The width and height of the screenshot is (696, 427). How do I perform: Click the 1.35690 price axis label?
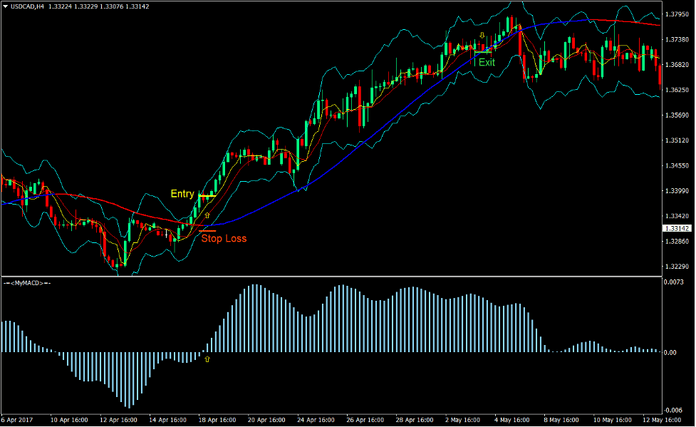pos(676,115)
